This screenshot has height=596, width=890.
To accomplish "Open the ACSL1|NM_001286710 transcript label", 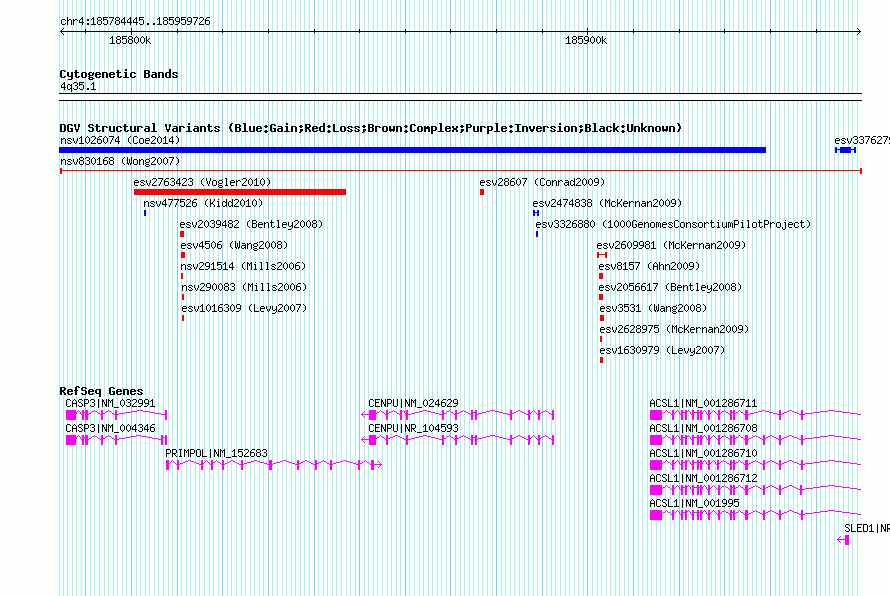I will 703,453.
